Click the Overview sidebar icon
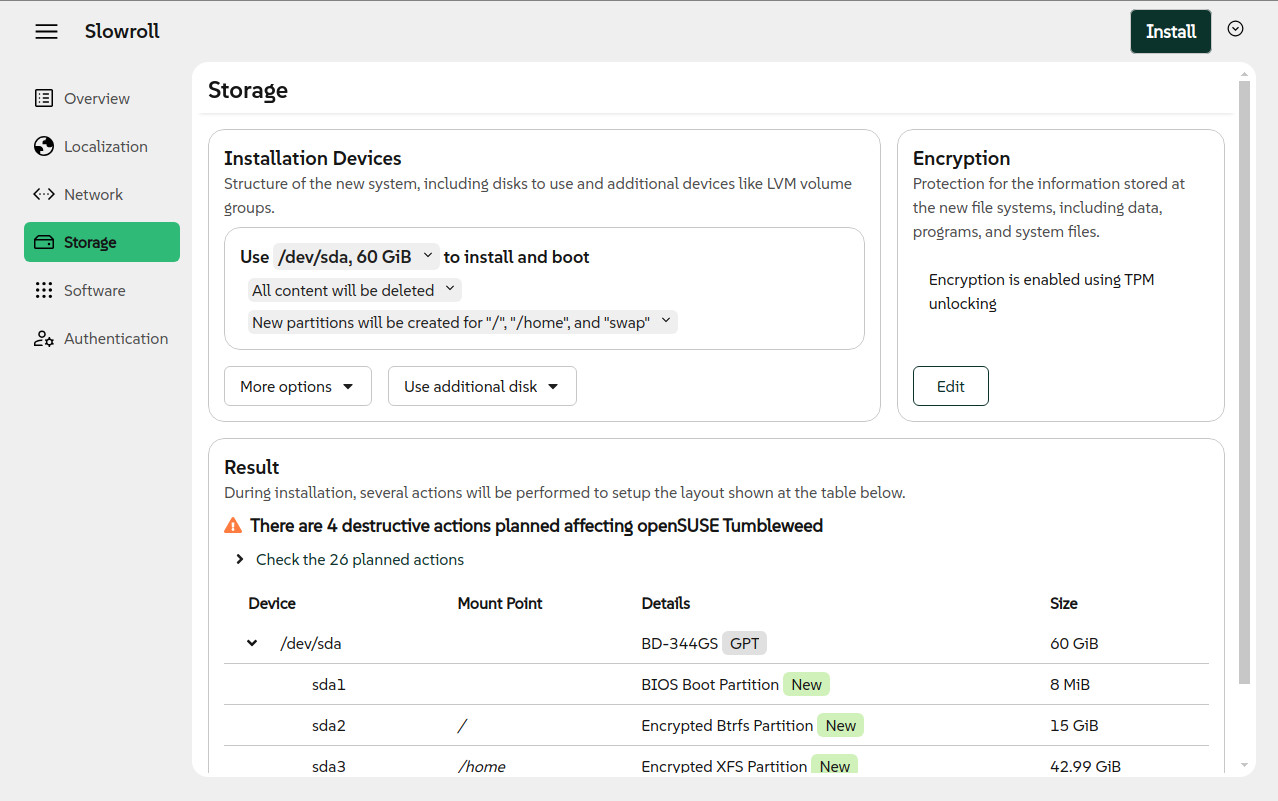Viewport: 1278px width, 801px height. point(44,98)
